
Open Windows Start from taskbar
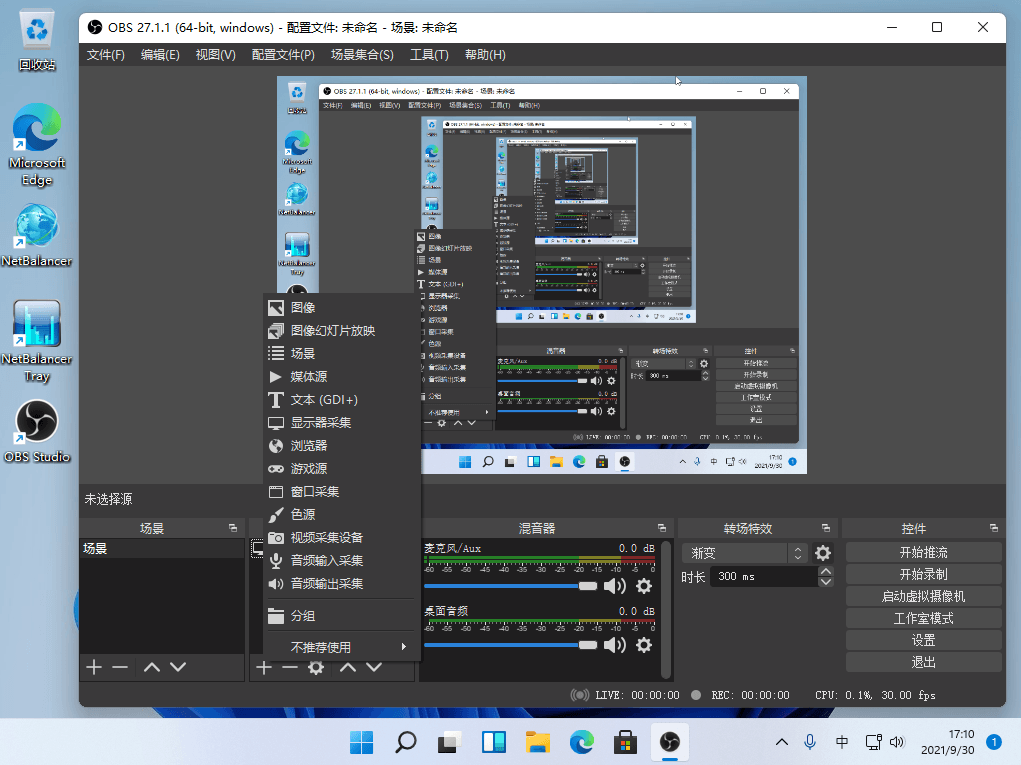click(361, 742)
